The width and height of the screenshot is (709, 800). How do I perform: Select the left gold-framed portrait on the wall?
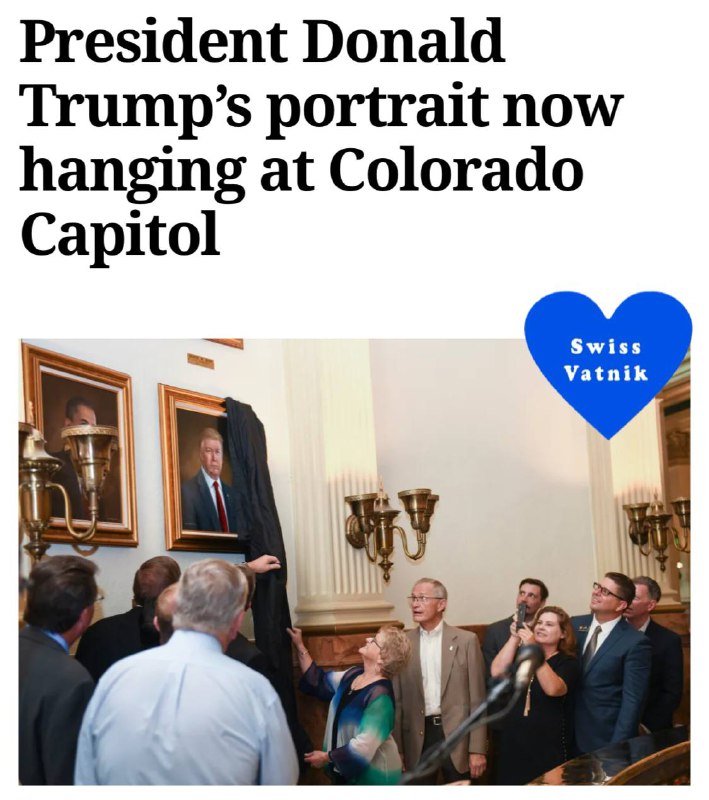[x=78, y=444]
